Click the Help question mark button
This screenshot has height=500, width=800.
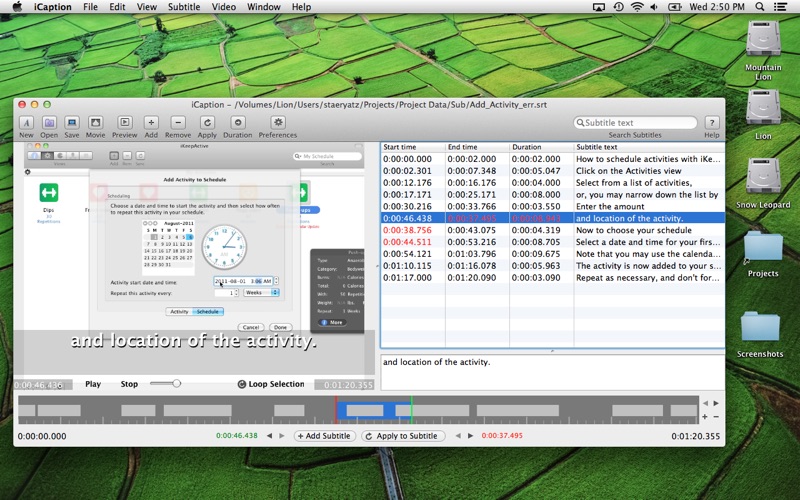pos(712,122)
